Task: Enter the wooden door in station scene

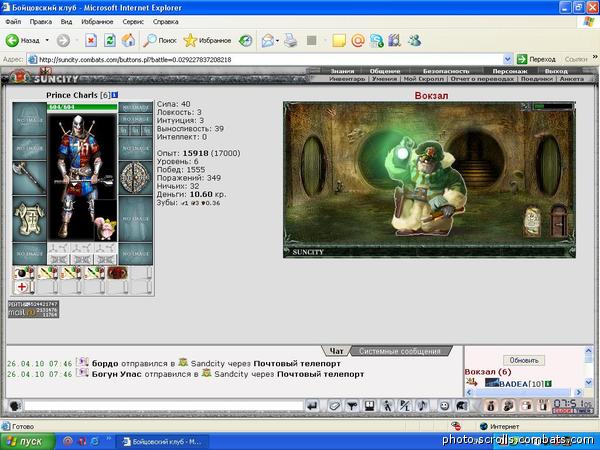Action: tap(558, 221)
